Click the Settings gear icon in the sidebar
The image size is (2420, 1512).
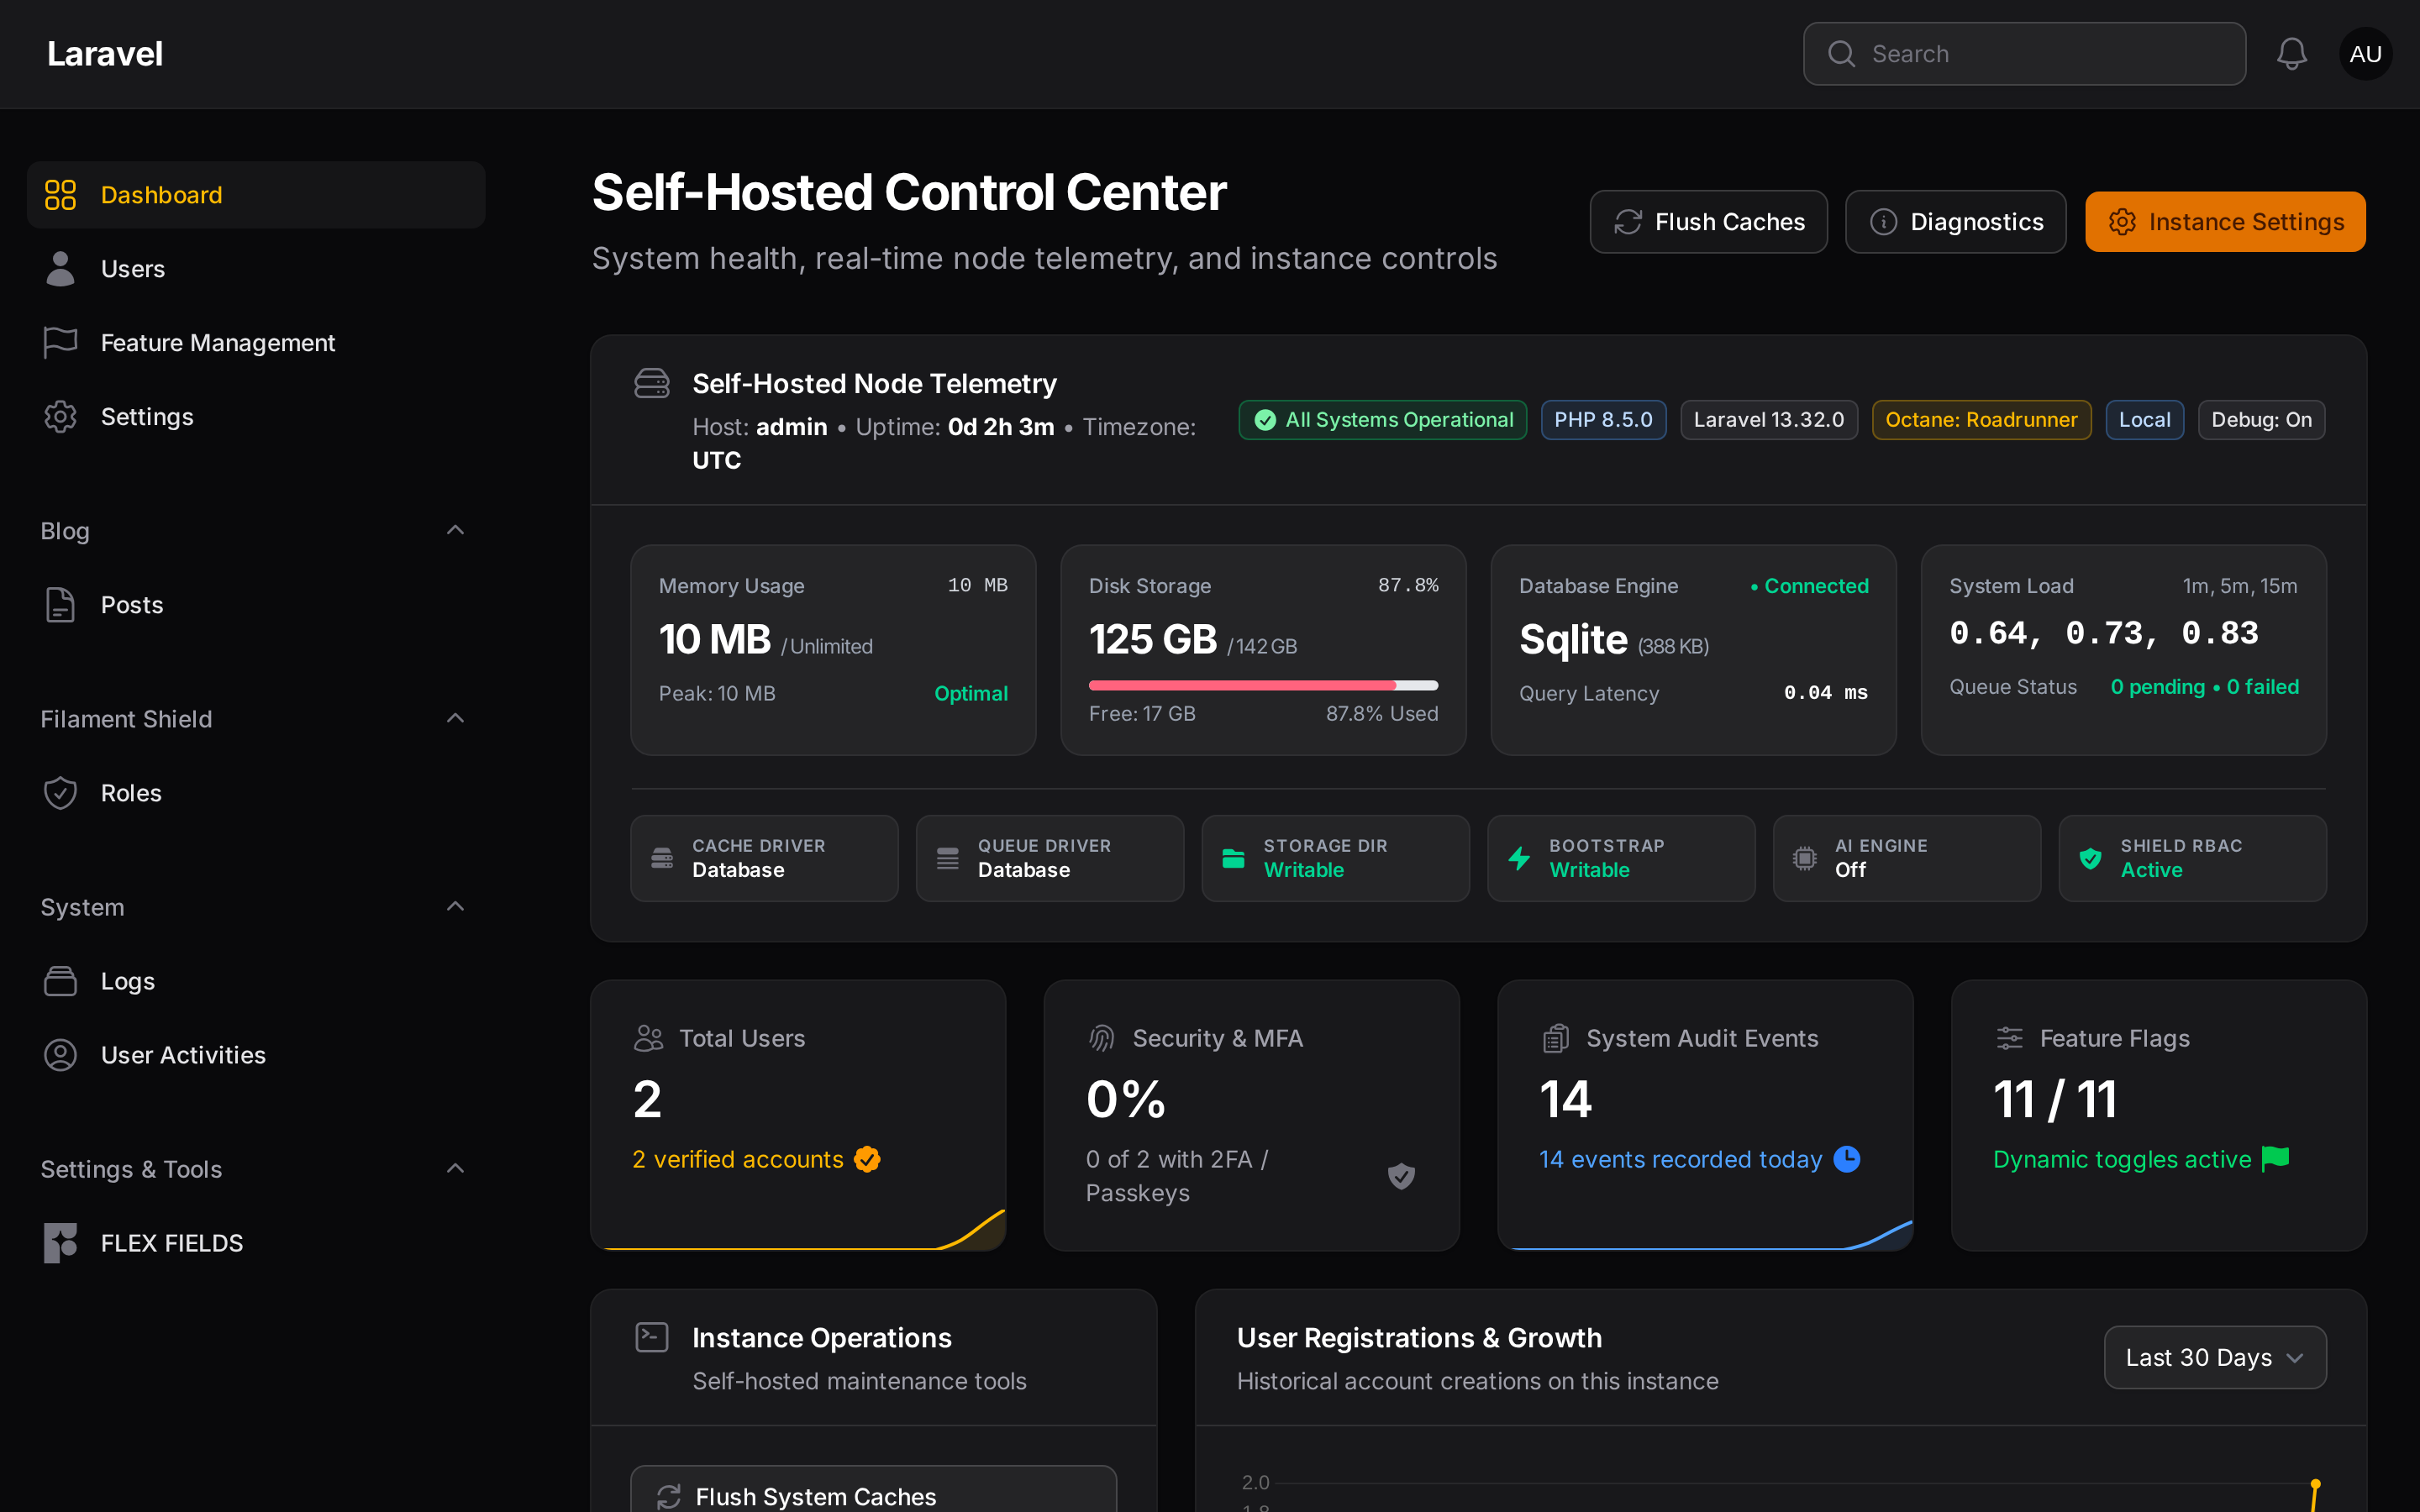[60, 417]
